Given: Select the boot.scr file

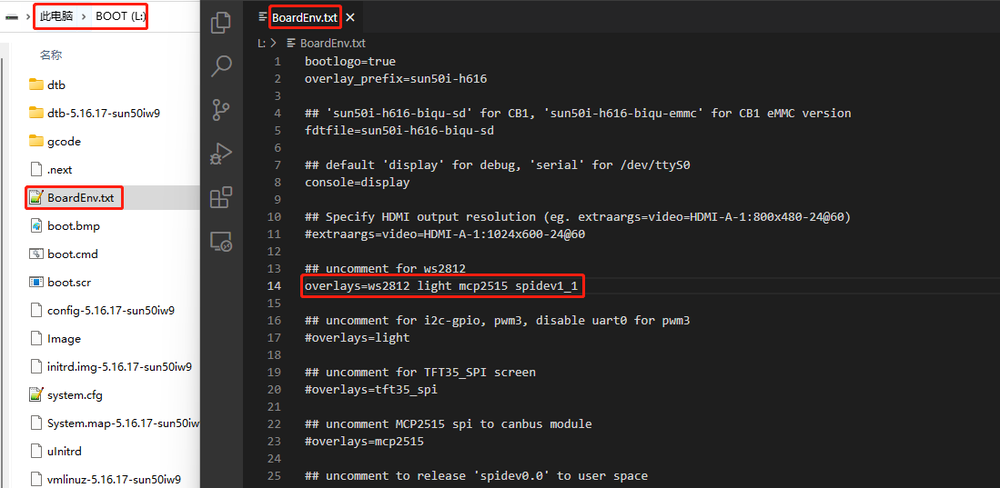Looking at the screenshot, I should (x=69, y=283).
